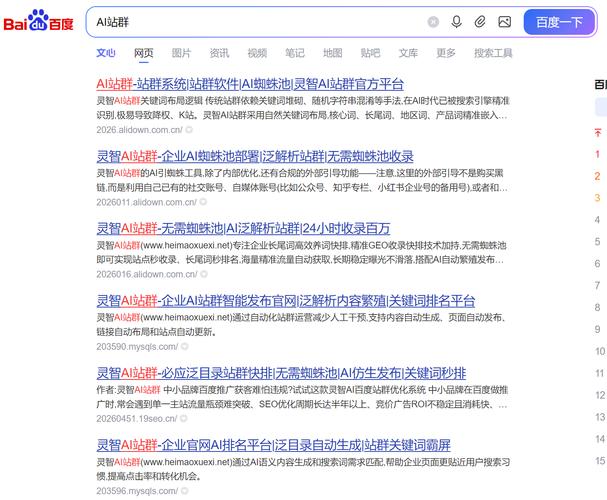Attach a file using paperclip icon
The width and height of the screenshot is (607, 500).
pyautogui.click(x=480, y=22)
